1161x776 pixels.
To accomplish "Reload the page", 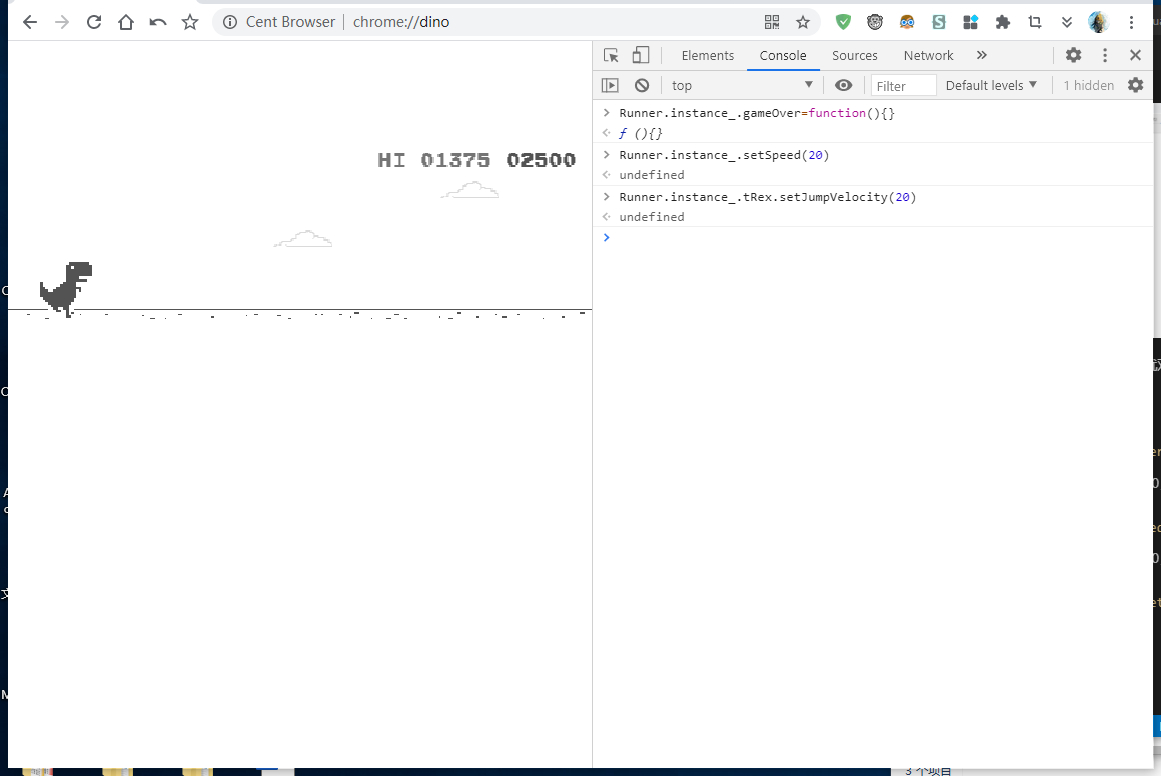I will click(94, 22).
